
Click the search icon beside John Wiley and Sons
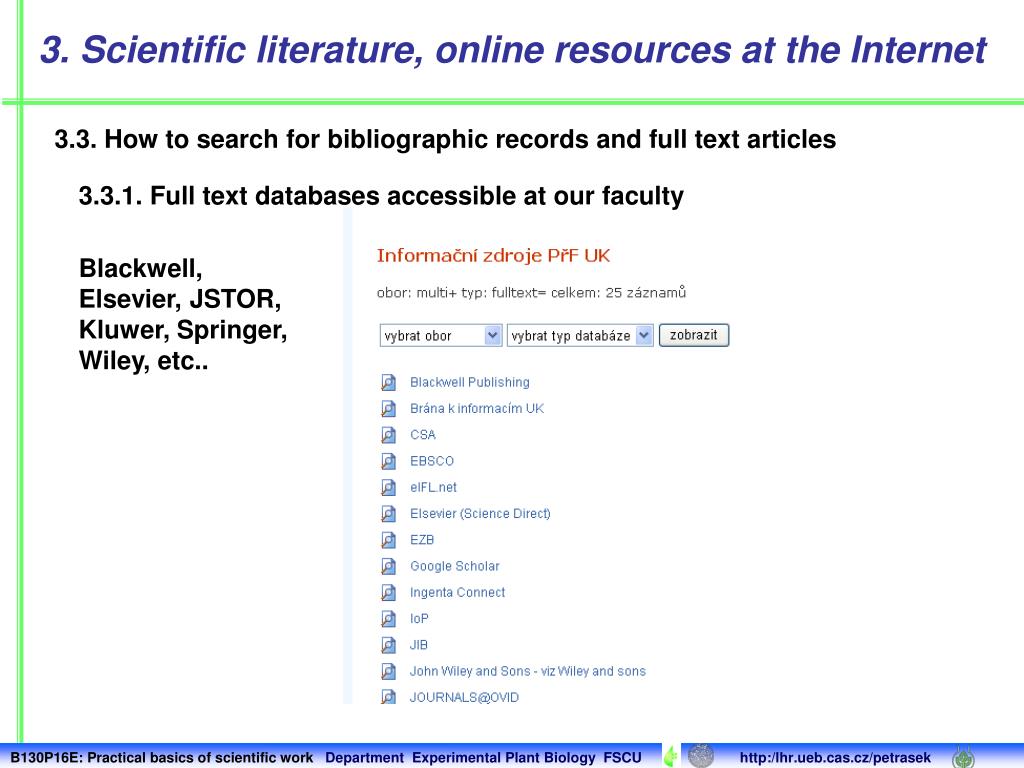coord(389,671)
